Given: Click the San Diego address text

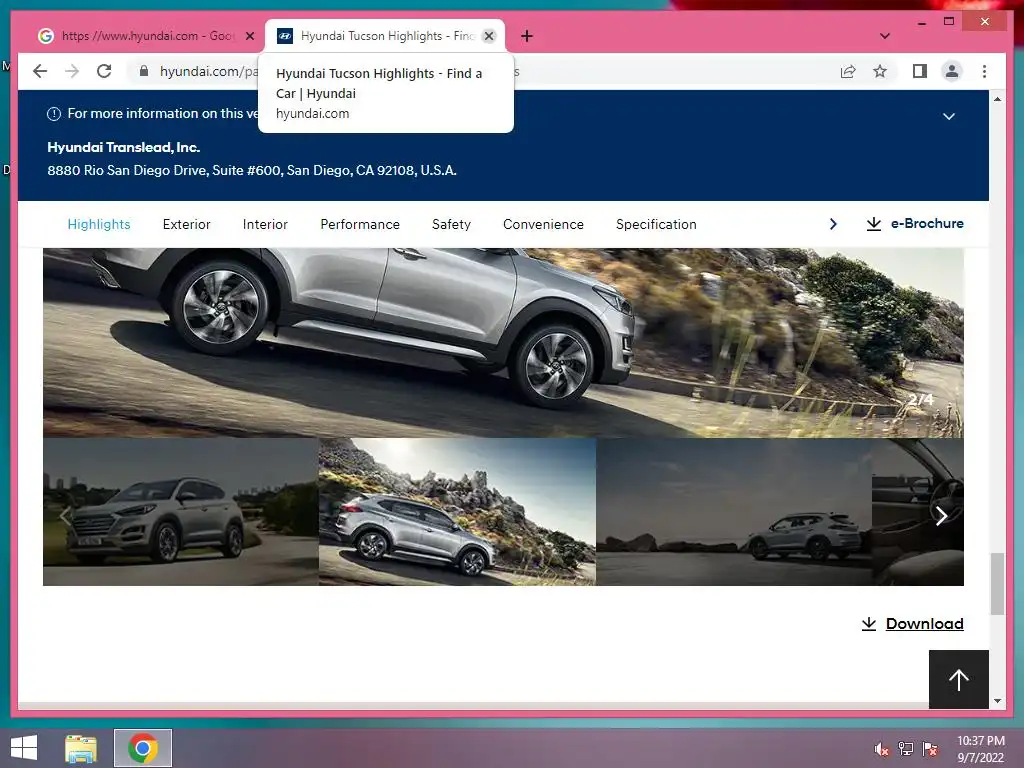Looking at the screenshot, I should coord(252,170).
